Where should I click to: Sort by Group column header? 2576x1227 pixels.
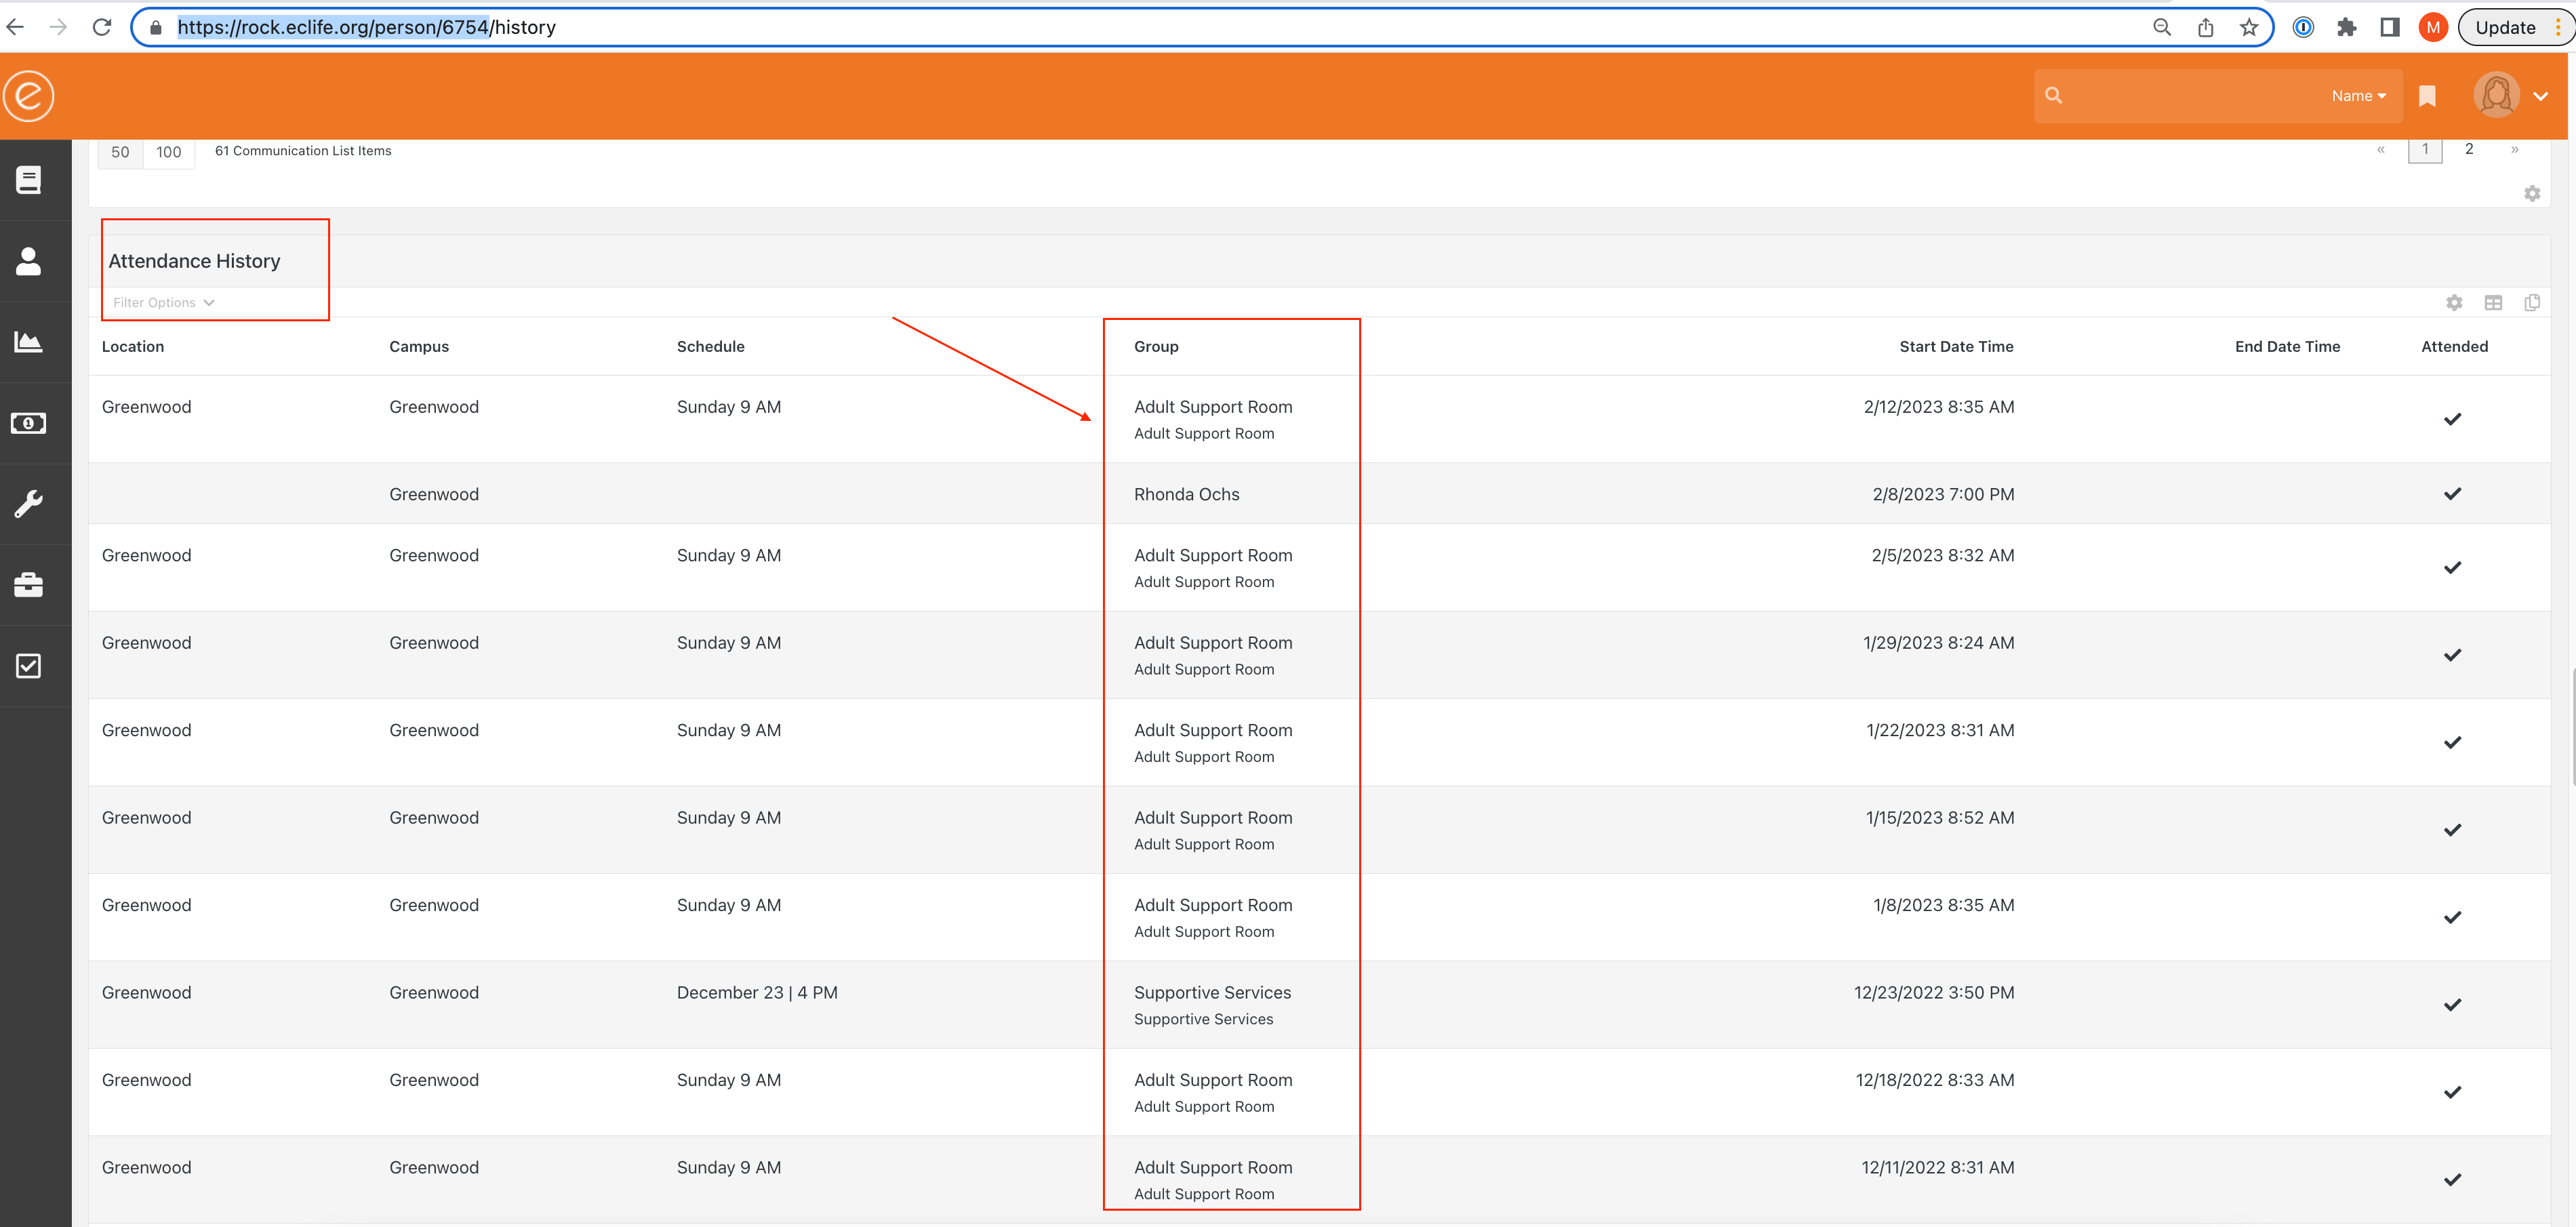point(1156,346)
